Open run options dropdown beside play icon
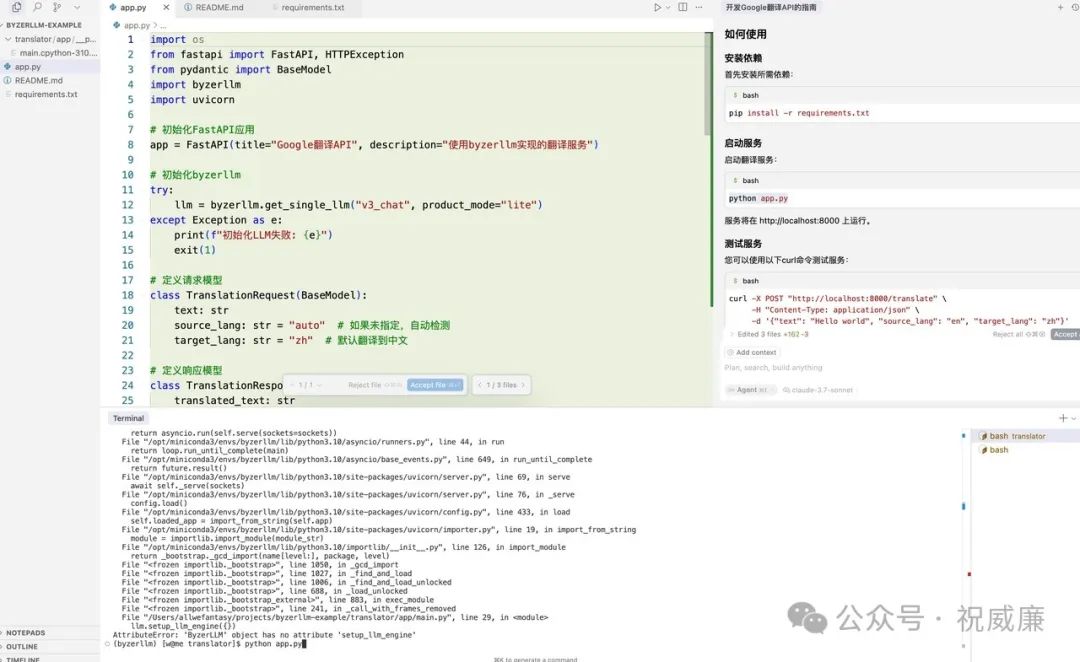 (x=668, y=8)
